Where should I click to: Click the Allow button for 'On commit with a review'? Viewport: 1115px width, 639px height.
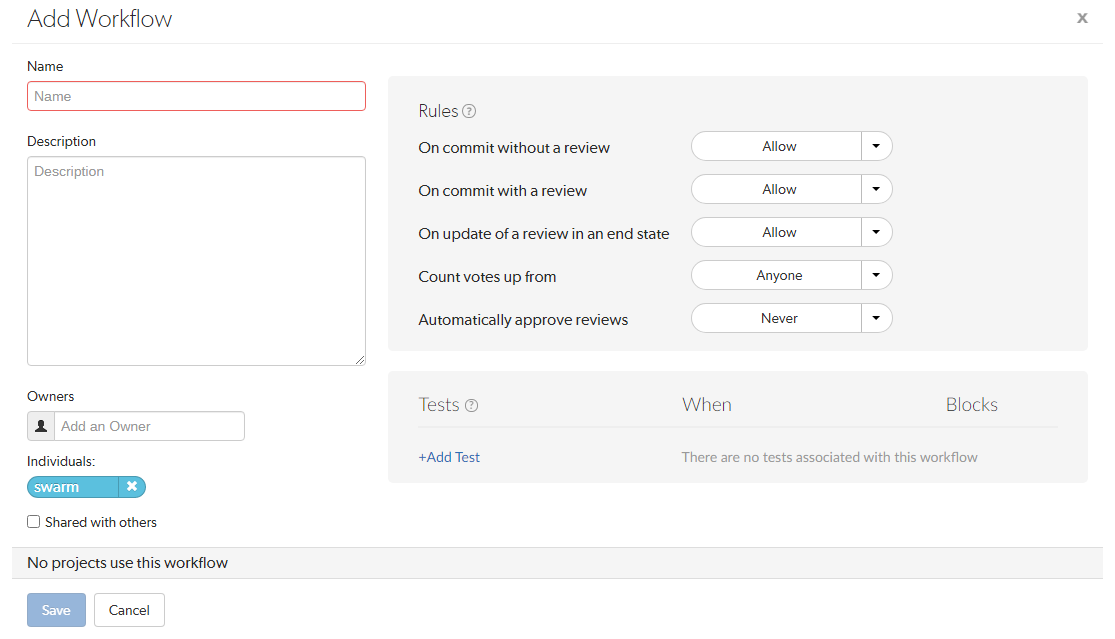click(778, 189)
